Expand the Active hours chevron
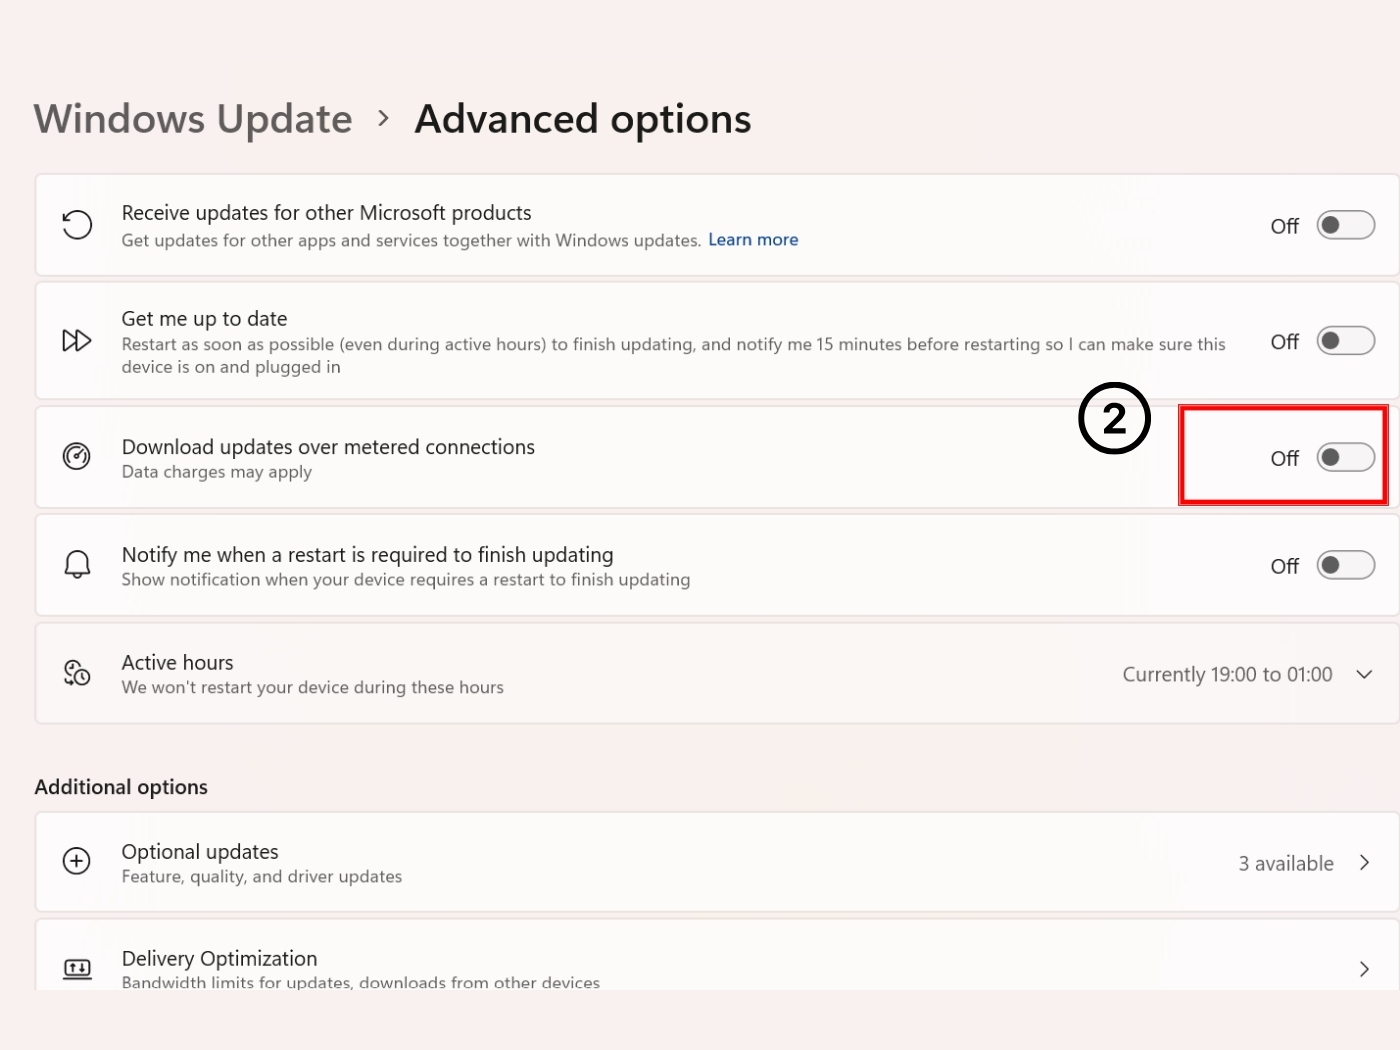 [x=1364, y=674]
